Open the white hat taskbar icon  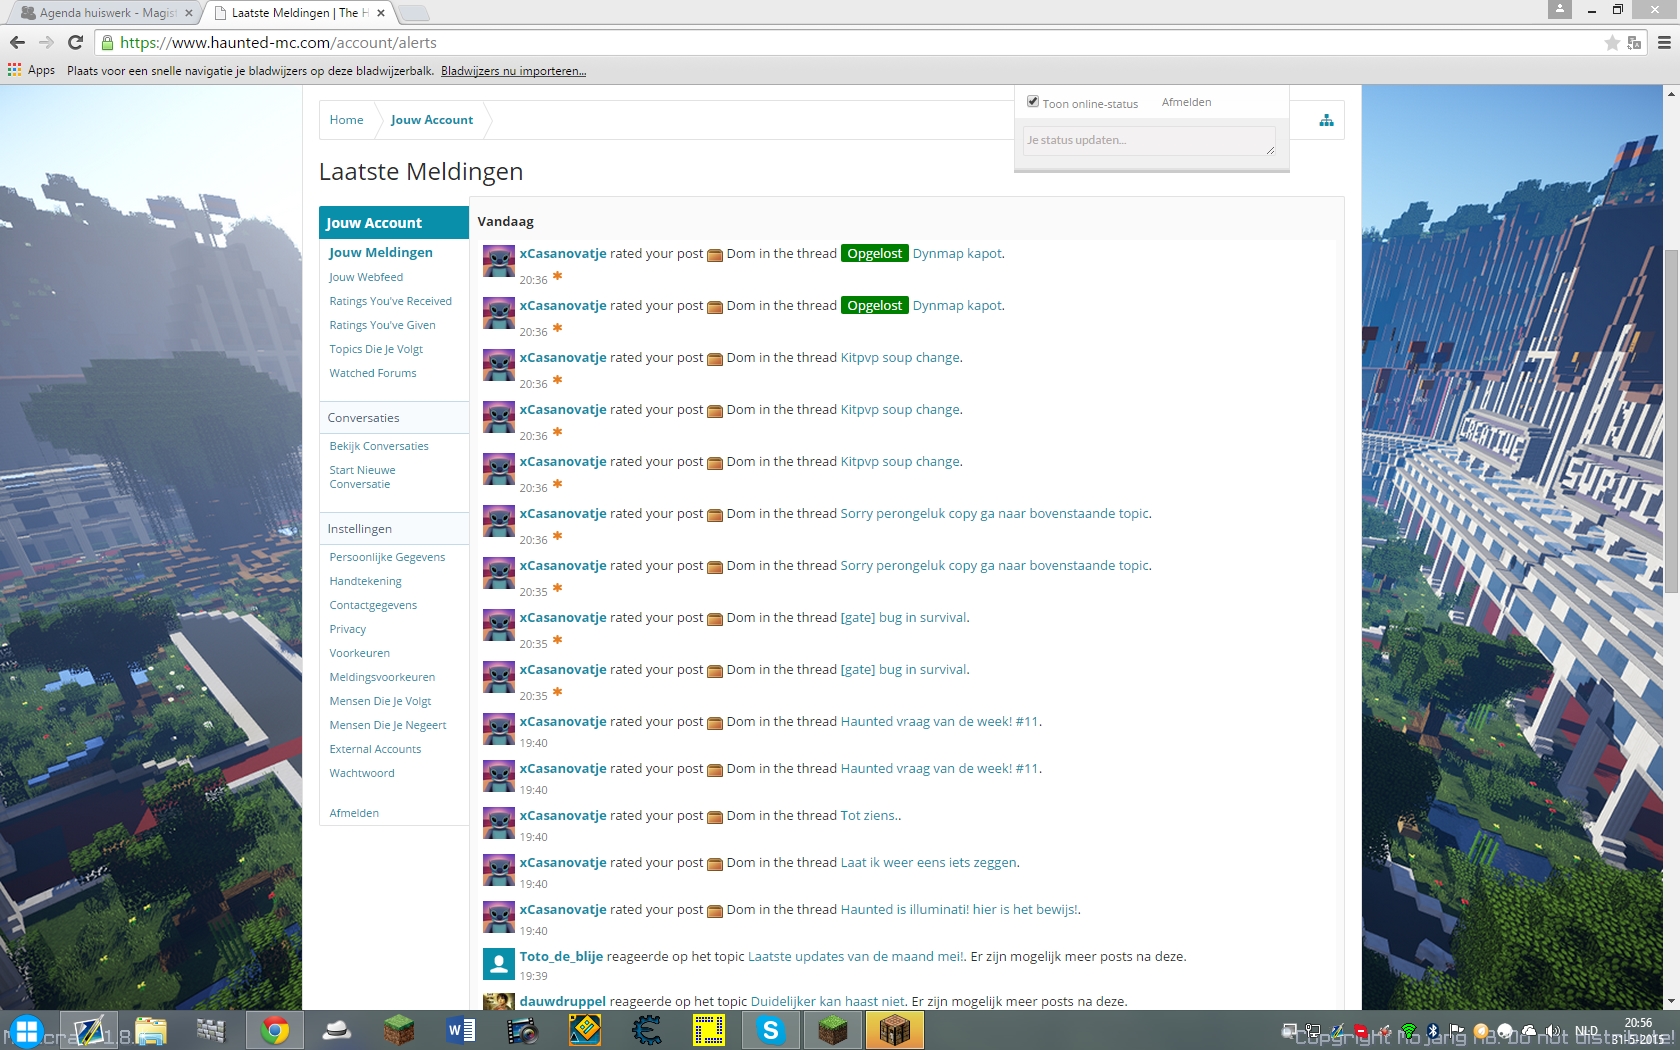click(337, 1031)
